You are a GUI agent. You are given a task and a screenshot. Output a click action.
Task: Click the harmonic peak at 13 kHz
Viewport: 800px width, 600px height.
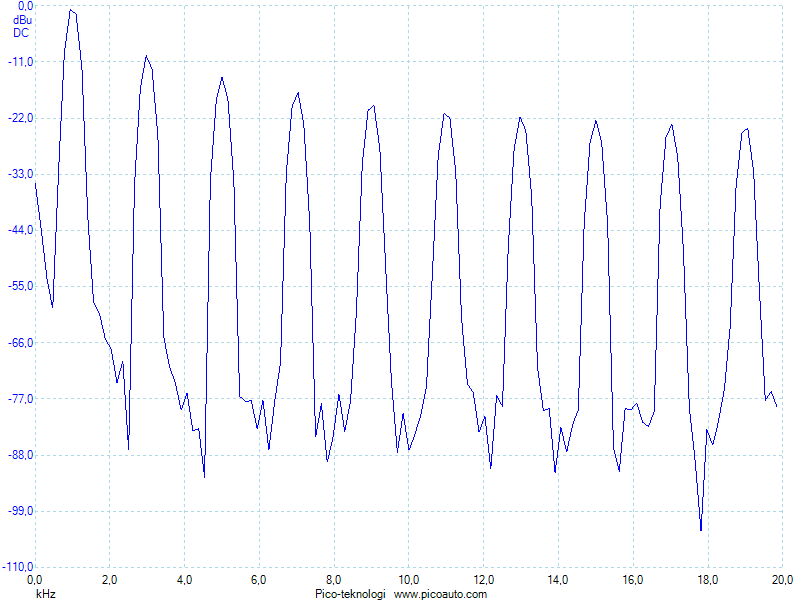(x=520, y=118)
